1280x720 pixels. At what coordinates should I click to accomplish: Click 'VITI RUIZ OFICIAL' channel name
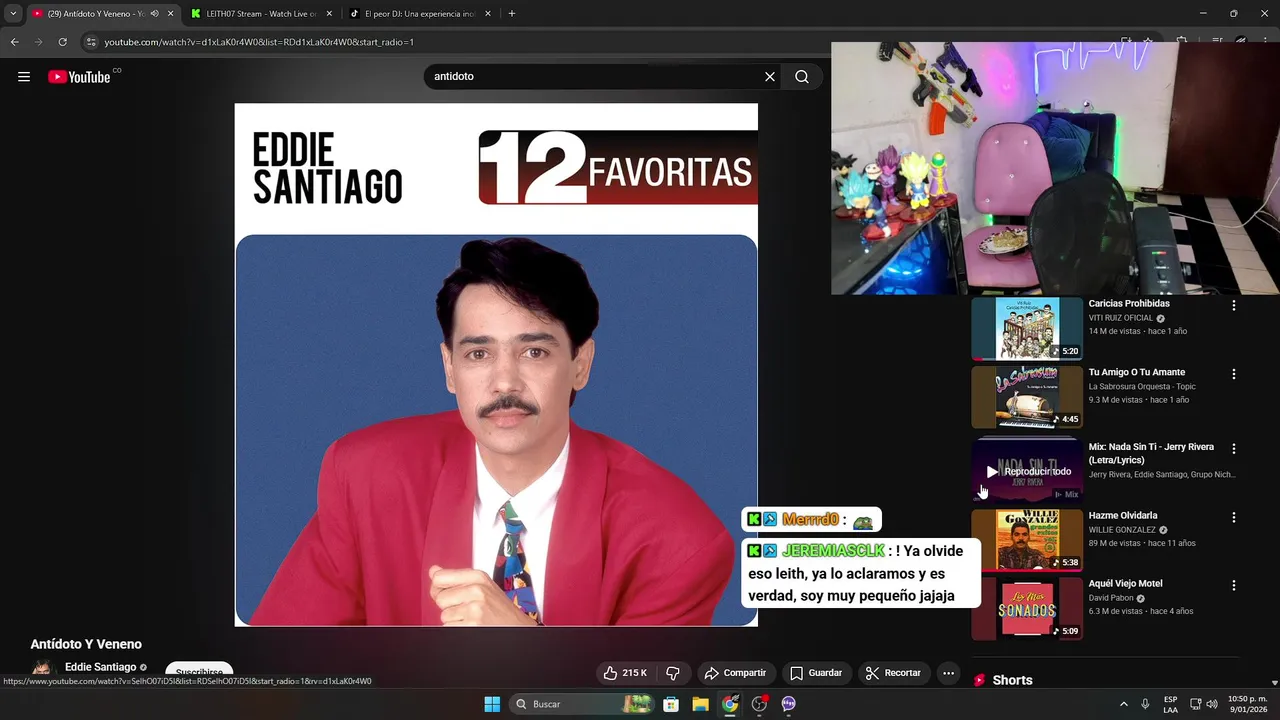coord(1121,318)
